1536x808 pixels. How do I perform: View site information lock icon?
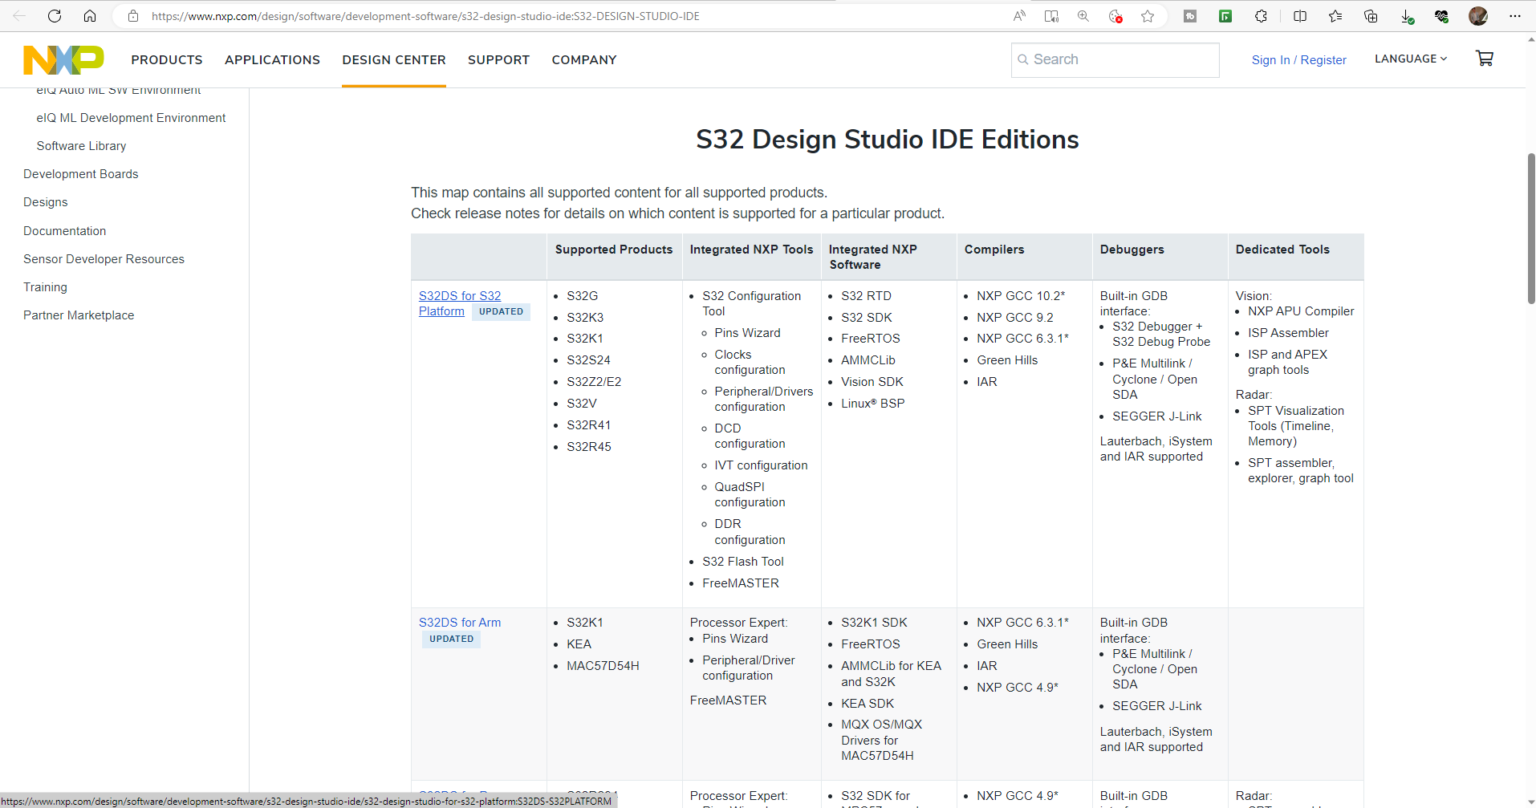[x=133, y=16]
